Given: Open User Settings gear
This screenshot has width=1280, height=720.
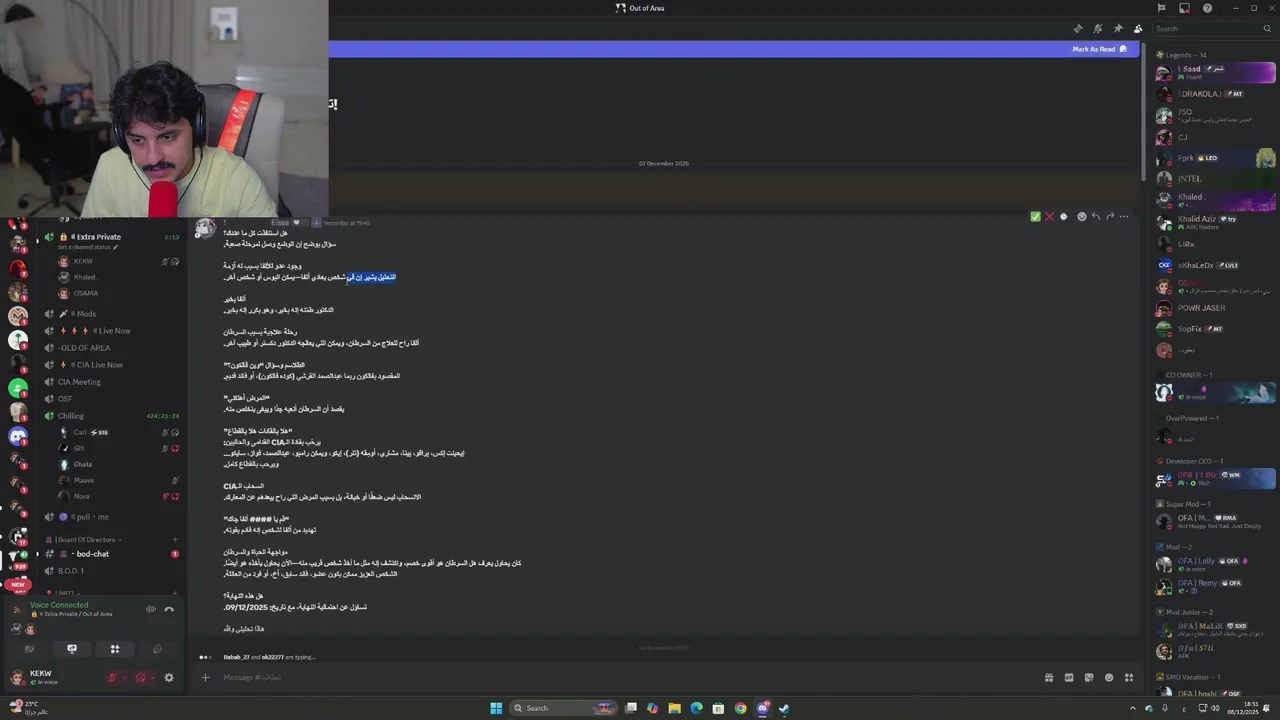Looking at the screenshot, I should pos(169,678).
